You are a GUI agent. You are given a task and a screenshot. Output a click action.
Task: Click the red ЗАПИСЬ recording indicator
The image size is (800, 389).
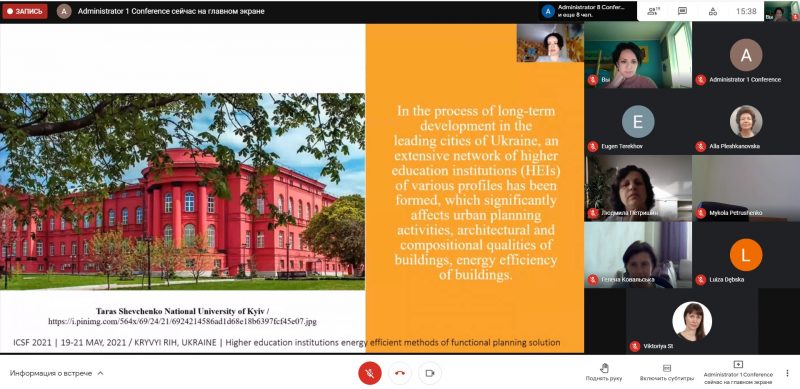tap(25, 11)
